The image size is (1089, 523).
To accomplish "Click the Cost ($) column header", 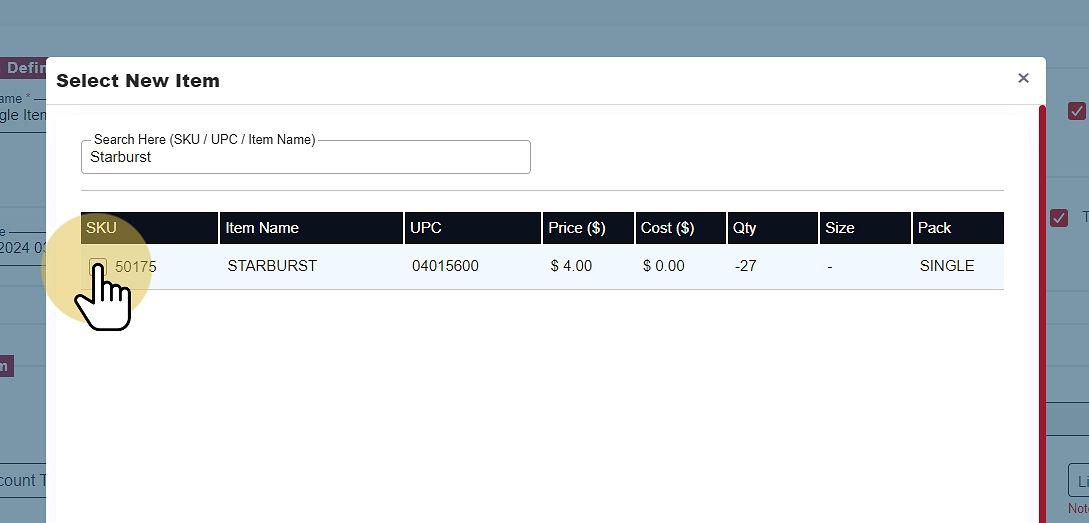I will tap(667, 228).
